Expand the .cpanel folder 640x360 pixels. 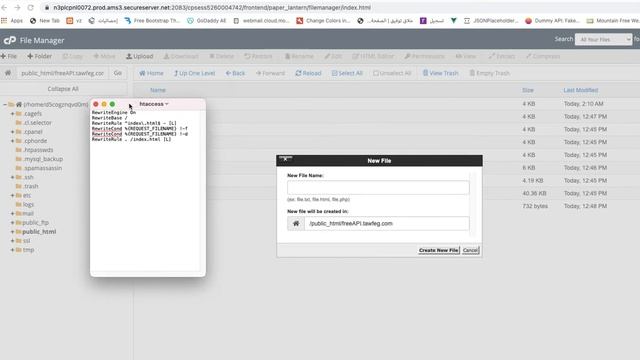point(12,132)
